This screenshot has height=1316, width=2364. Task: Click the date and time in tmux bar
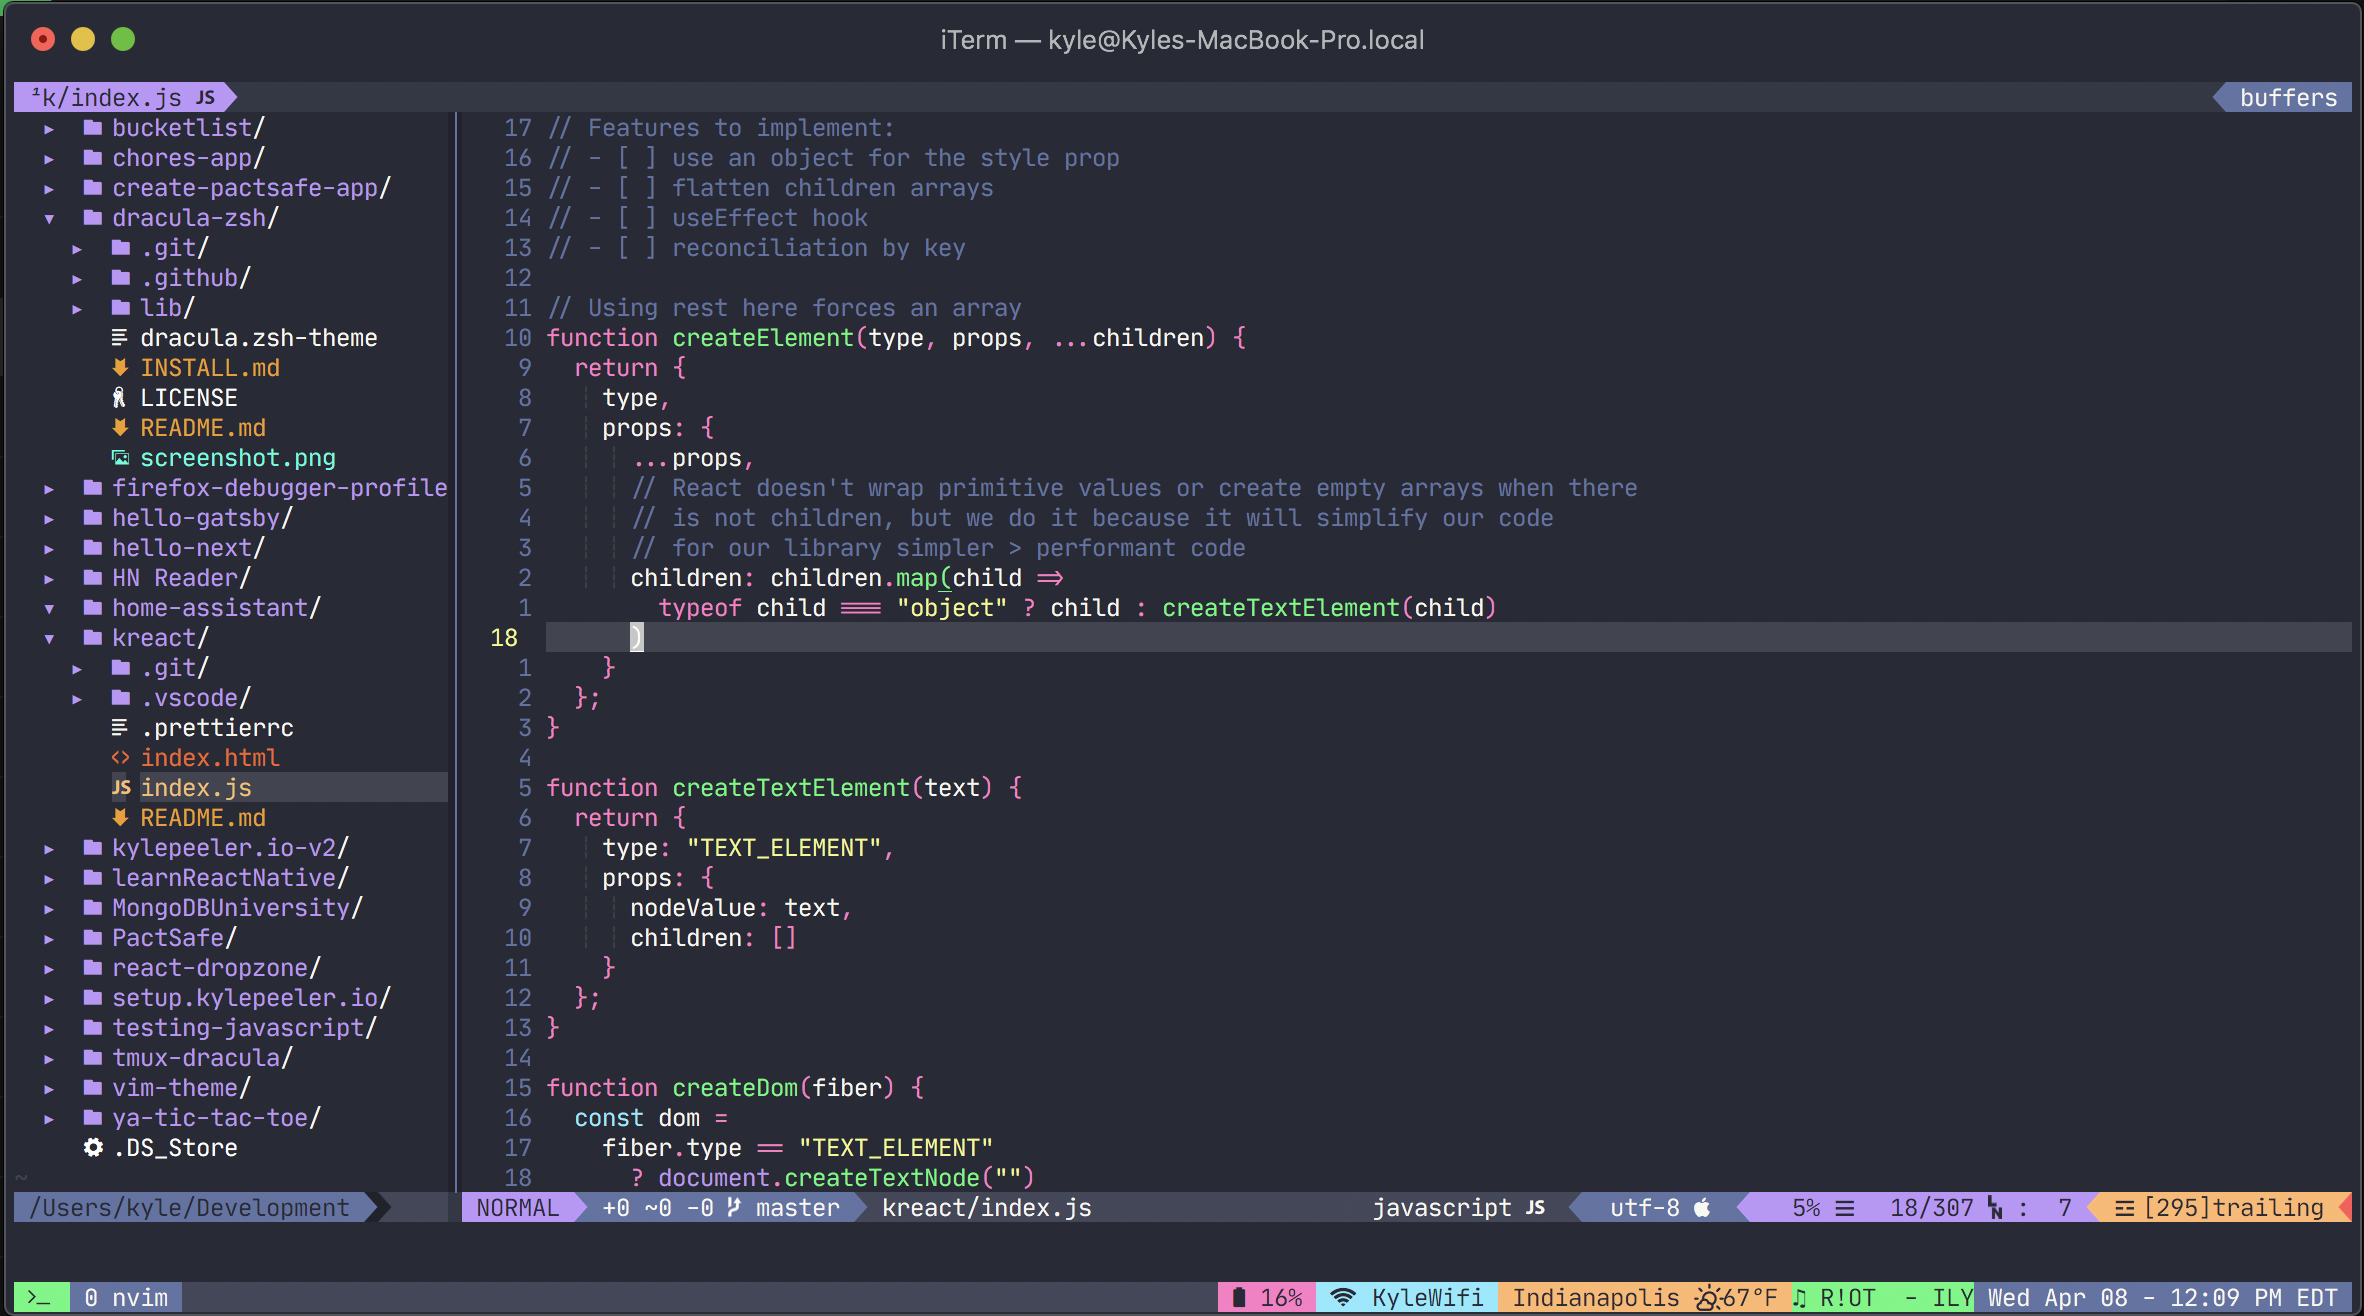pos(2162,1298)
